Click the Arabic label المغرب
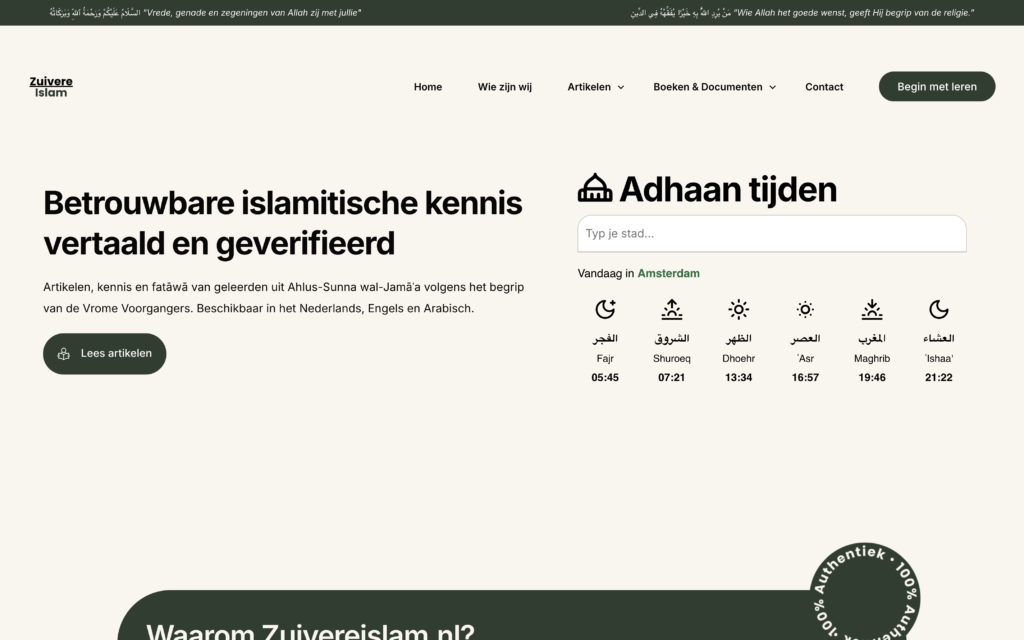Screen dimensions: 1024x640 click(x=872, y=338)
